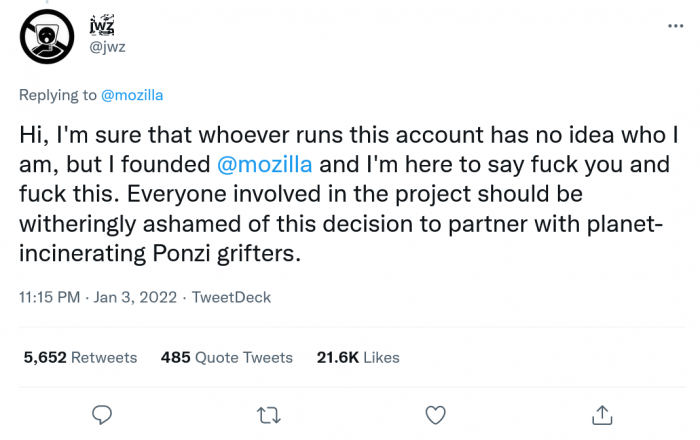Show the 21.6K Likes list
Screen dimensions: 700x440
point(358,357)
